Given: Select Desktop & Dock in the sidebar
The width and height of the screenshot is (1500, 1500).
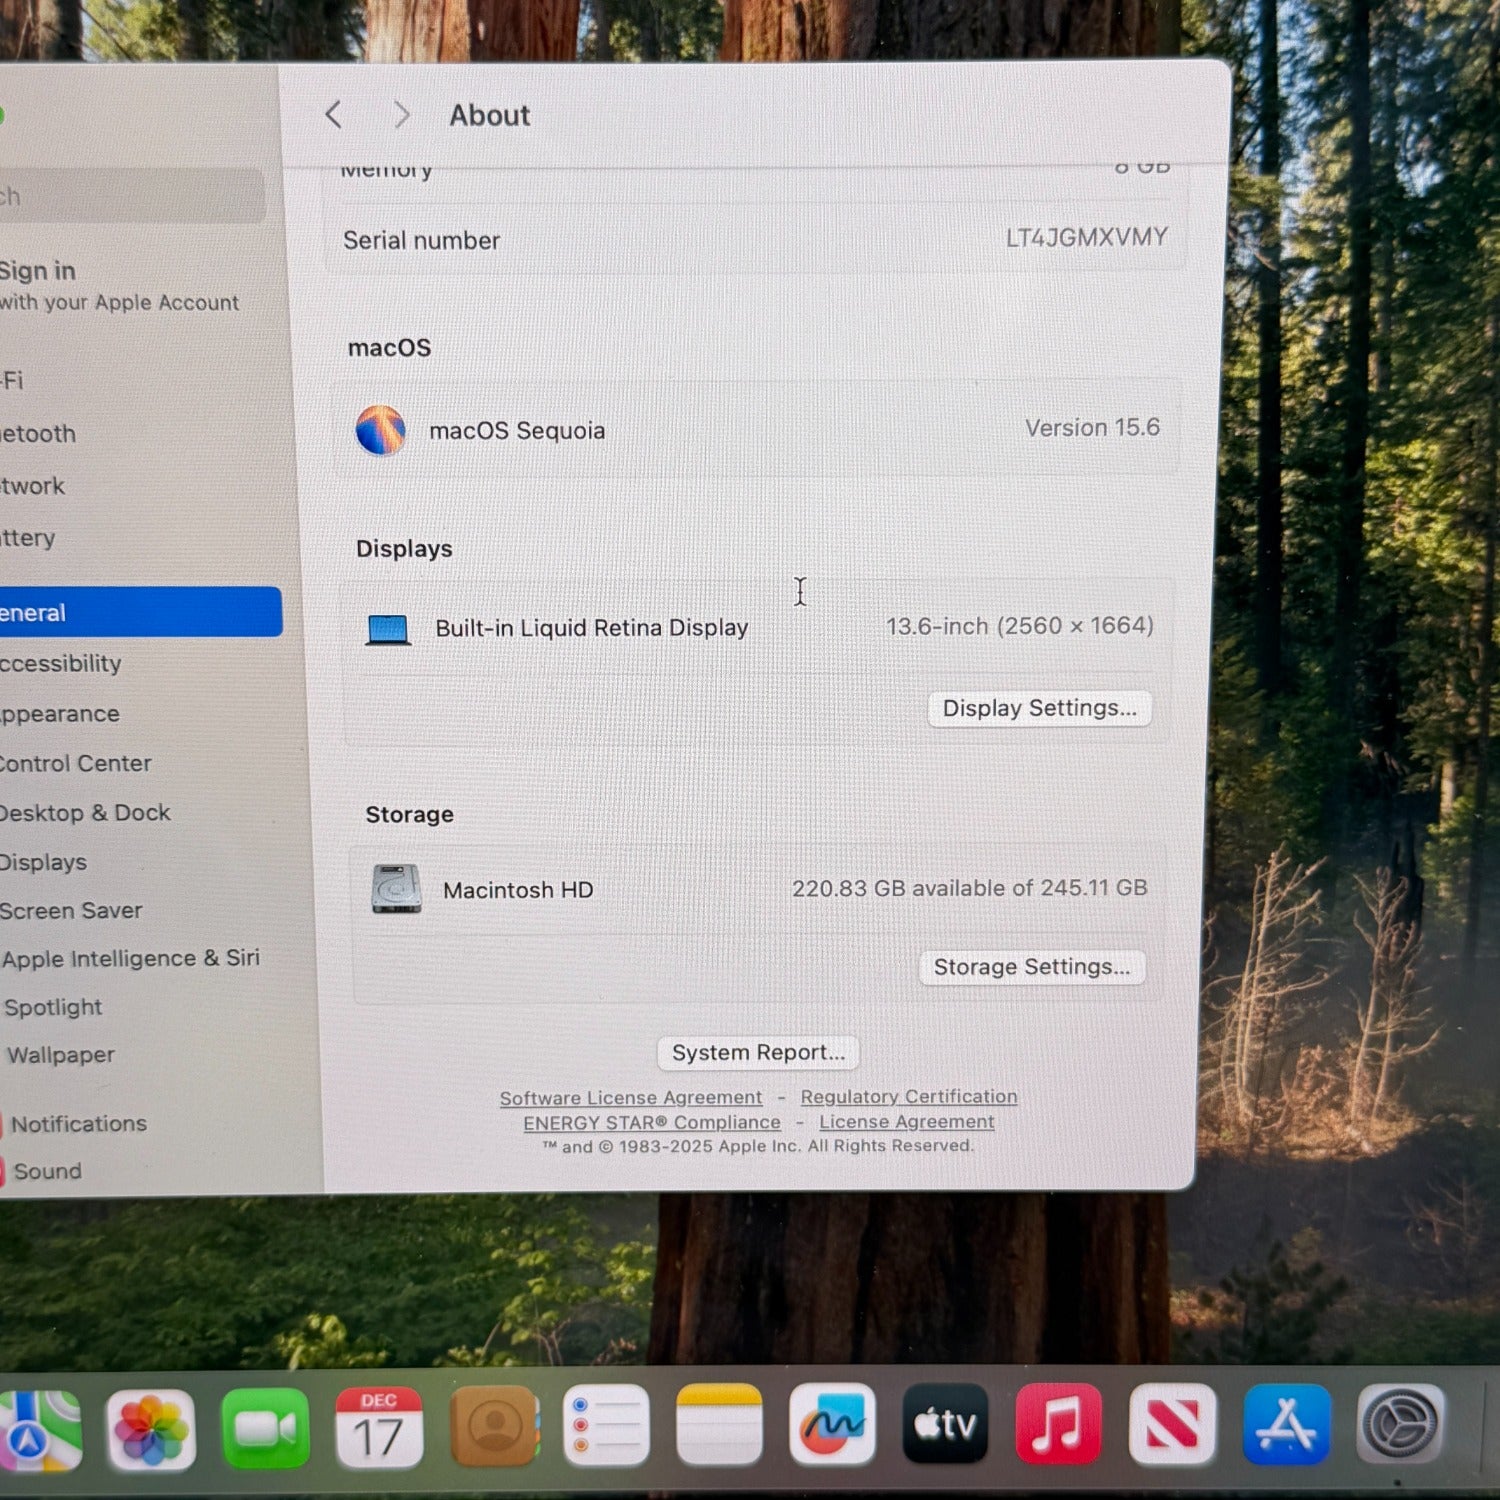Looking at the screenshot, I should coord(86,813).
